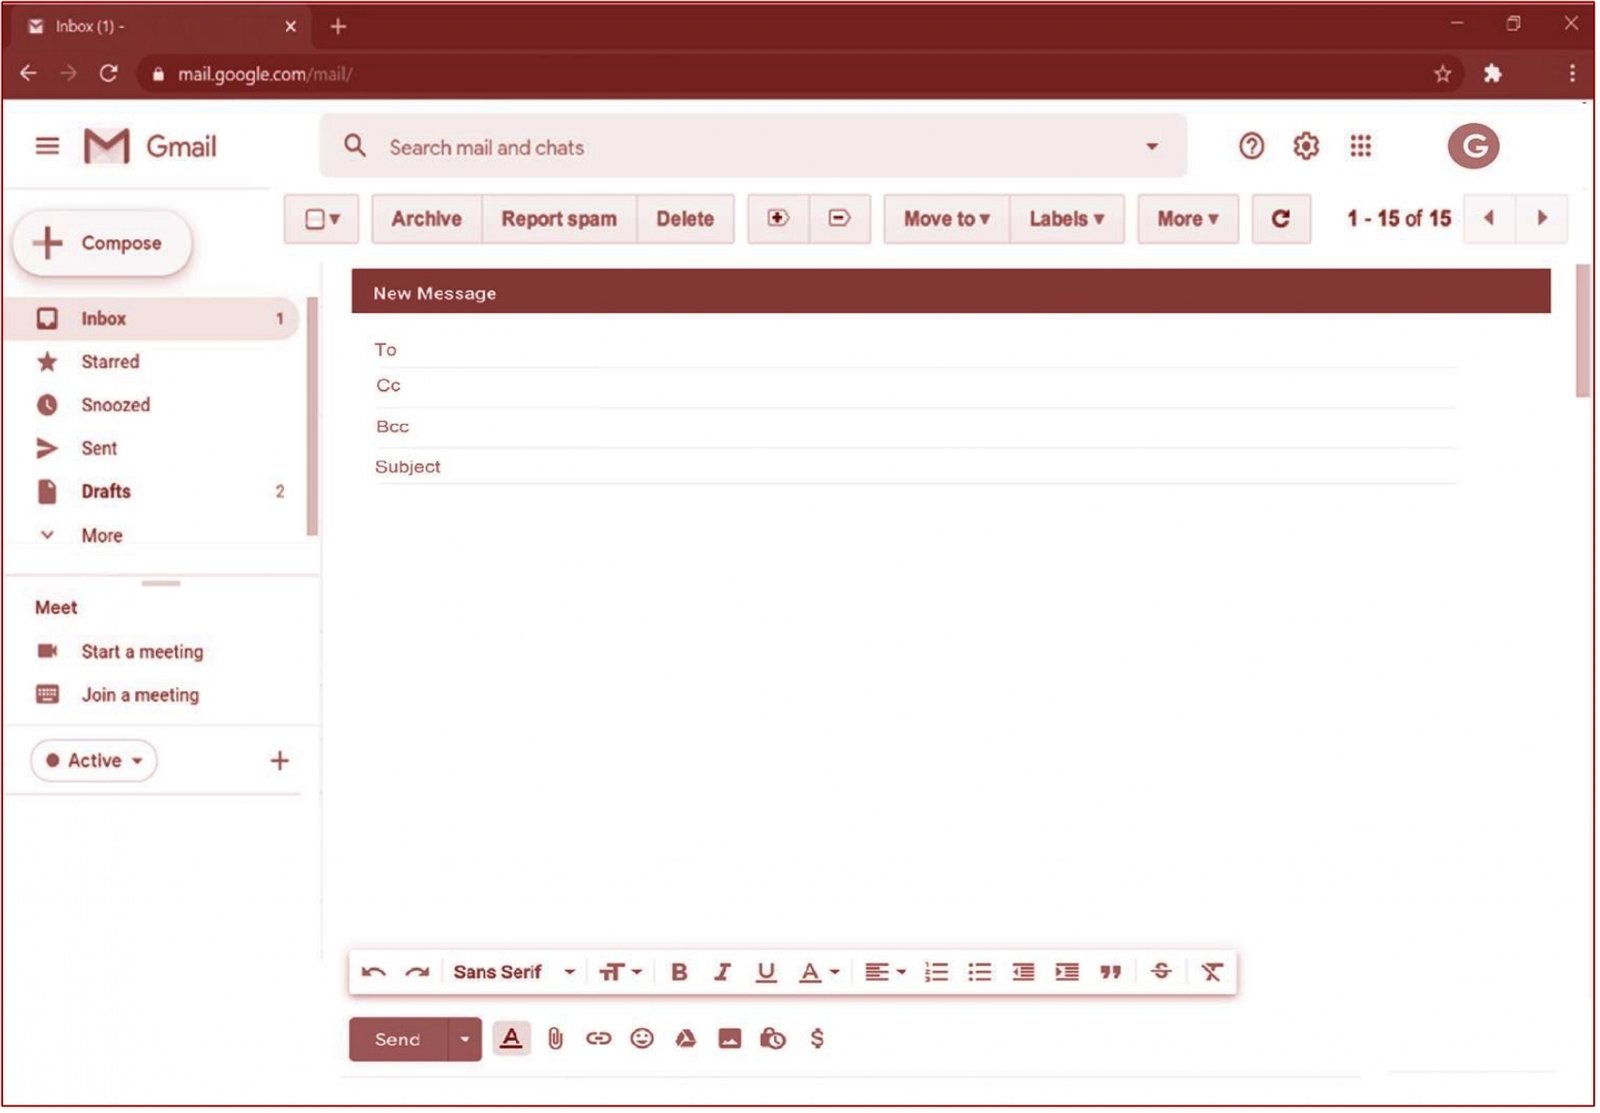The width and height of the screenshot is (1600, 1113).
Task: Decrease the indent
Action: pyautogui.click(x=1023, y=972)
